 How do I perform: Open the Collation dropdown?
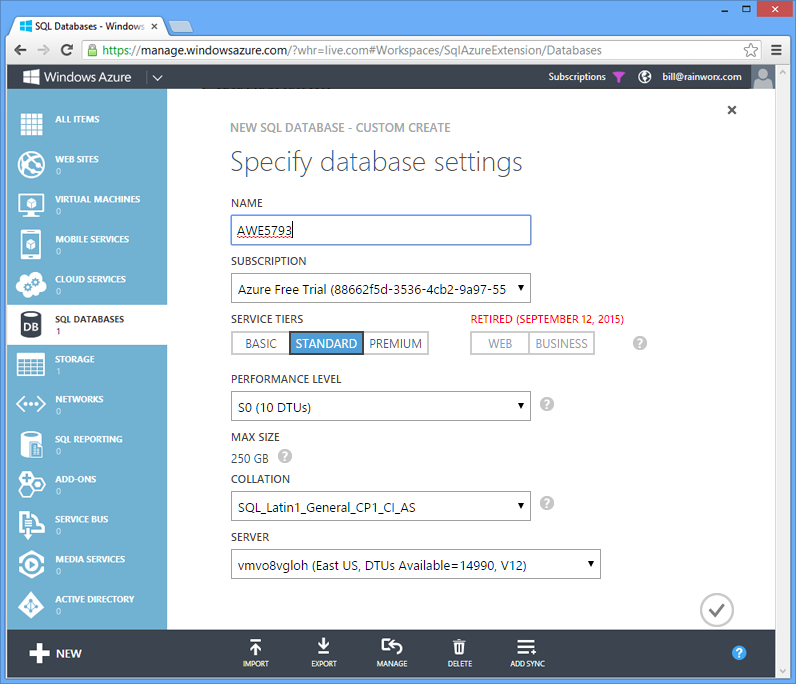[381, 506]
